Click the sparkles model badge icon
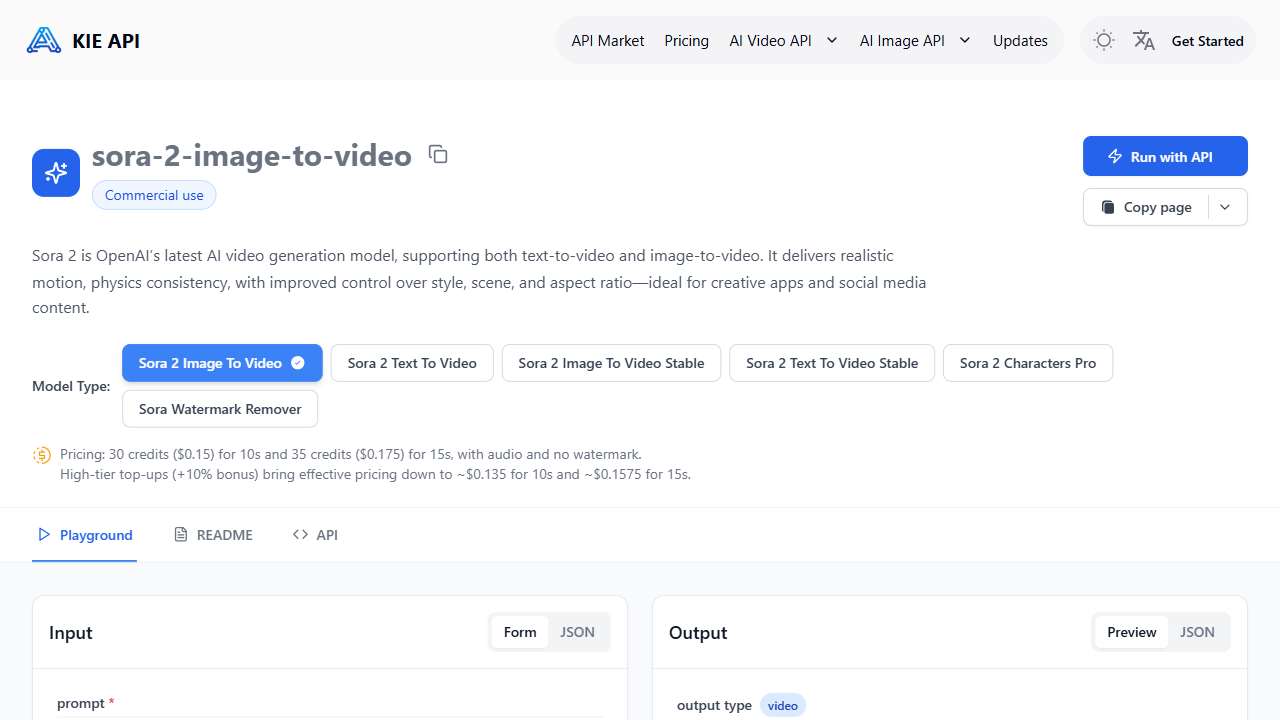 [x=55, y=172]
